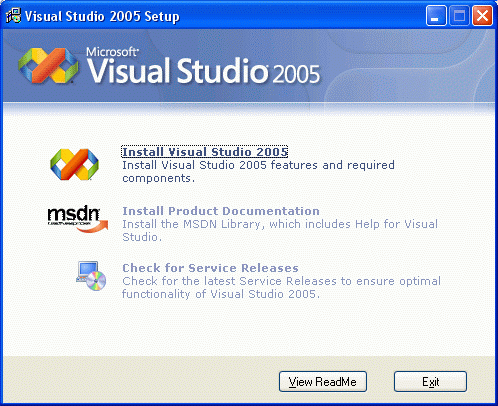The height and width of the screenshot is (406, 498).
Task: Close the setup window with the red X
Action: click(482, 15)
